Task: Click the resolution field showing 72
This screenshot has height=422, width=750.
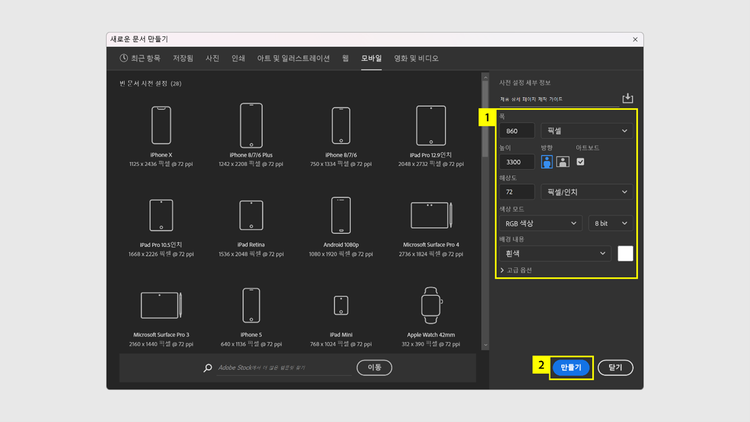Action: 517,192
